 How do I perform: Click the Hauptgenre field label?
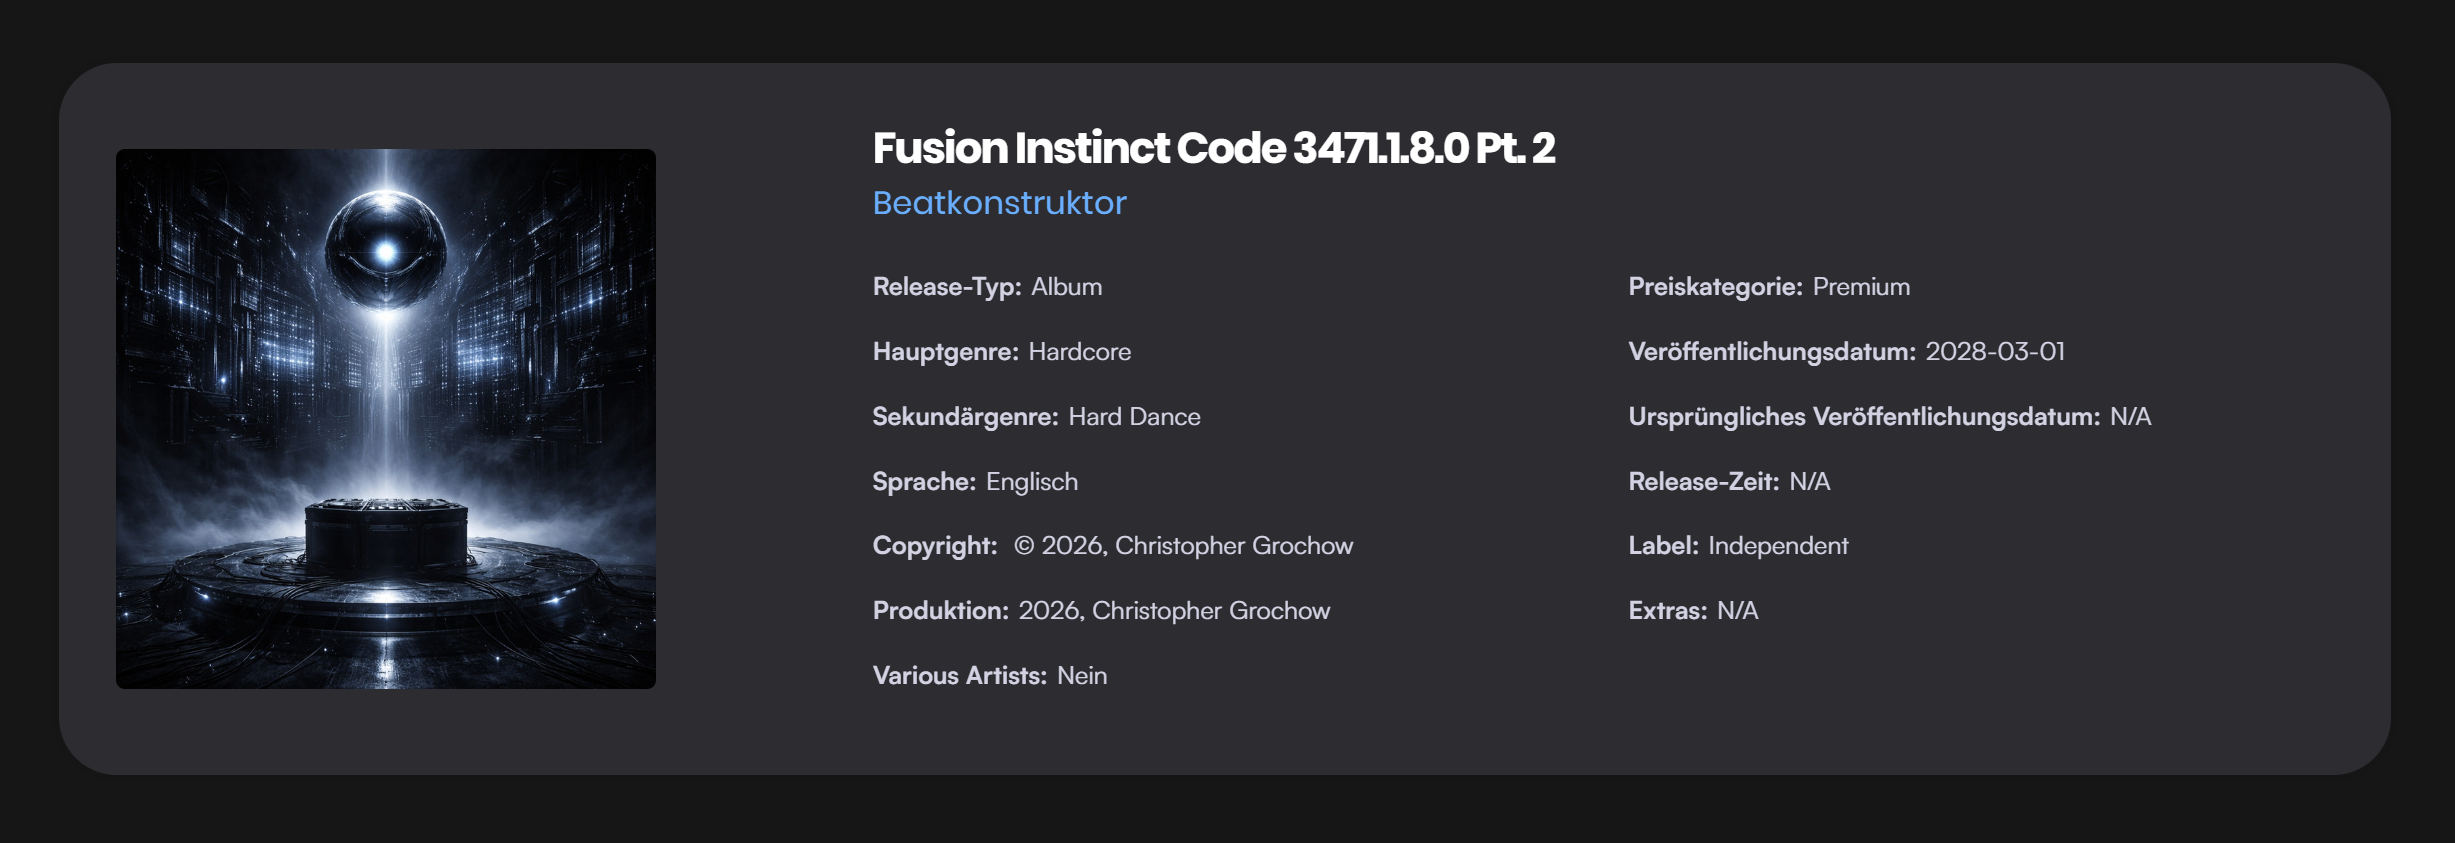tap(945, 352)
